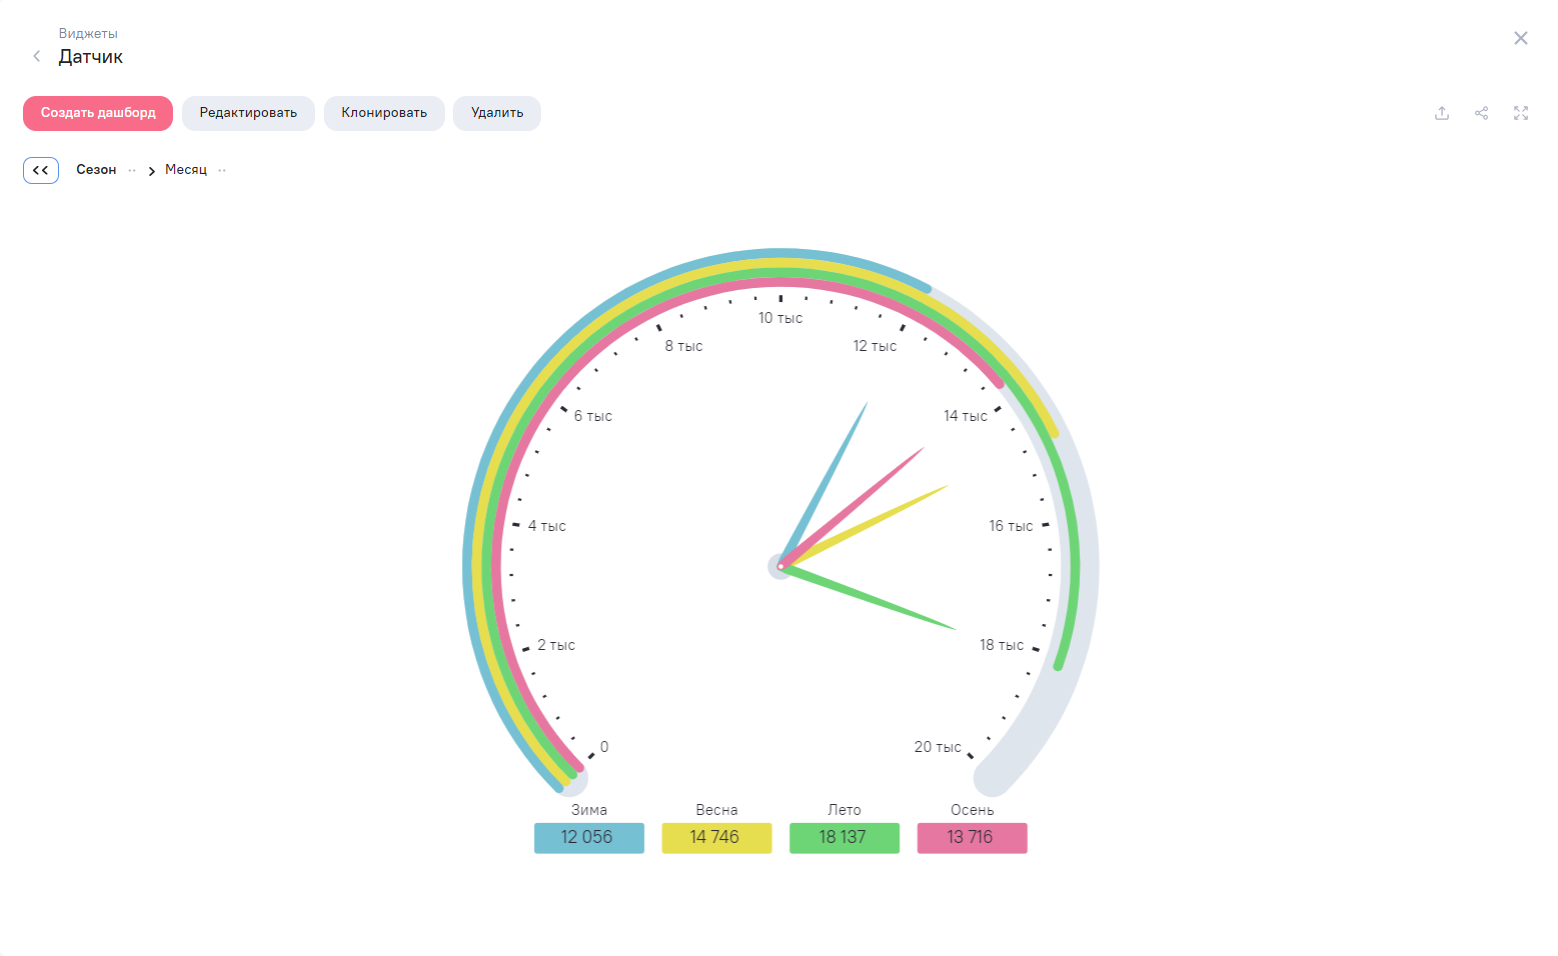
Task: Click the export/upload icon
Action: pos(1441,113)
